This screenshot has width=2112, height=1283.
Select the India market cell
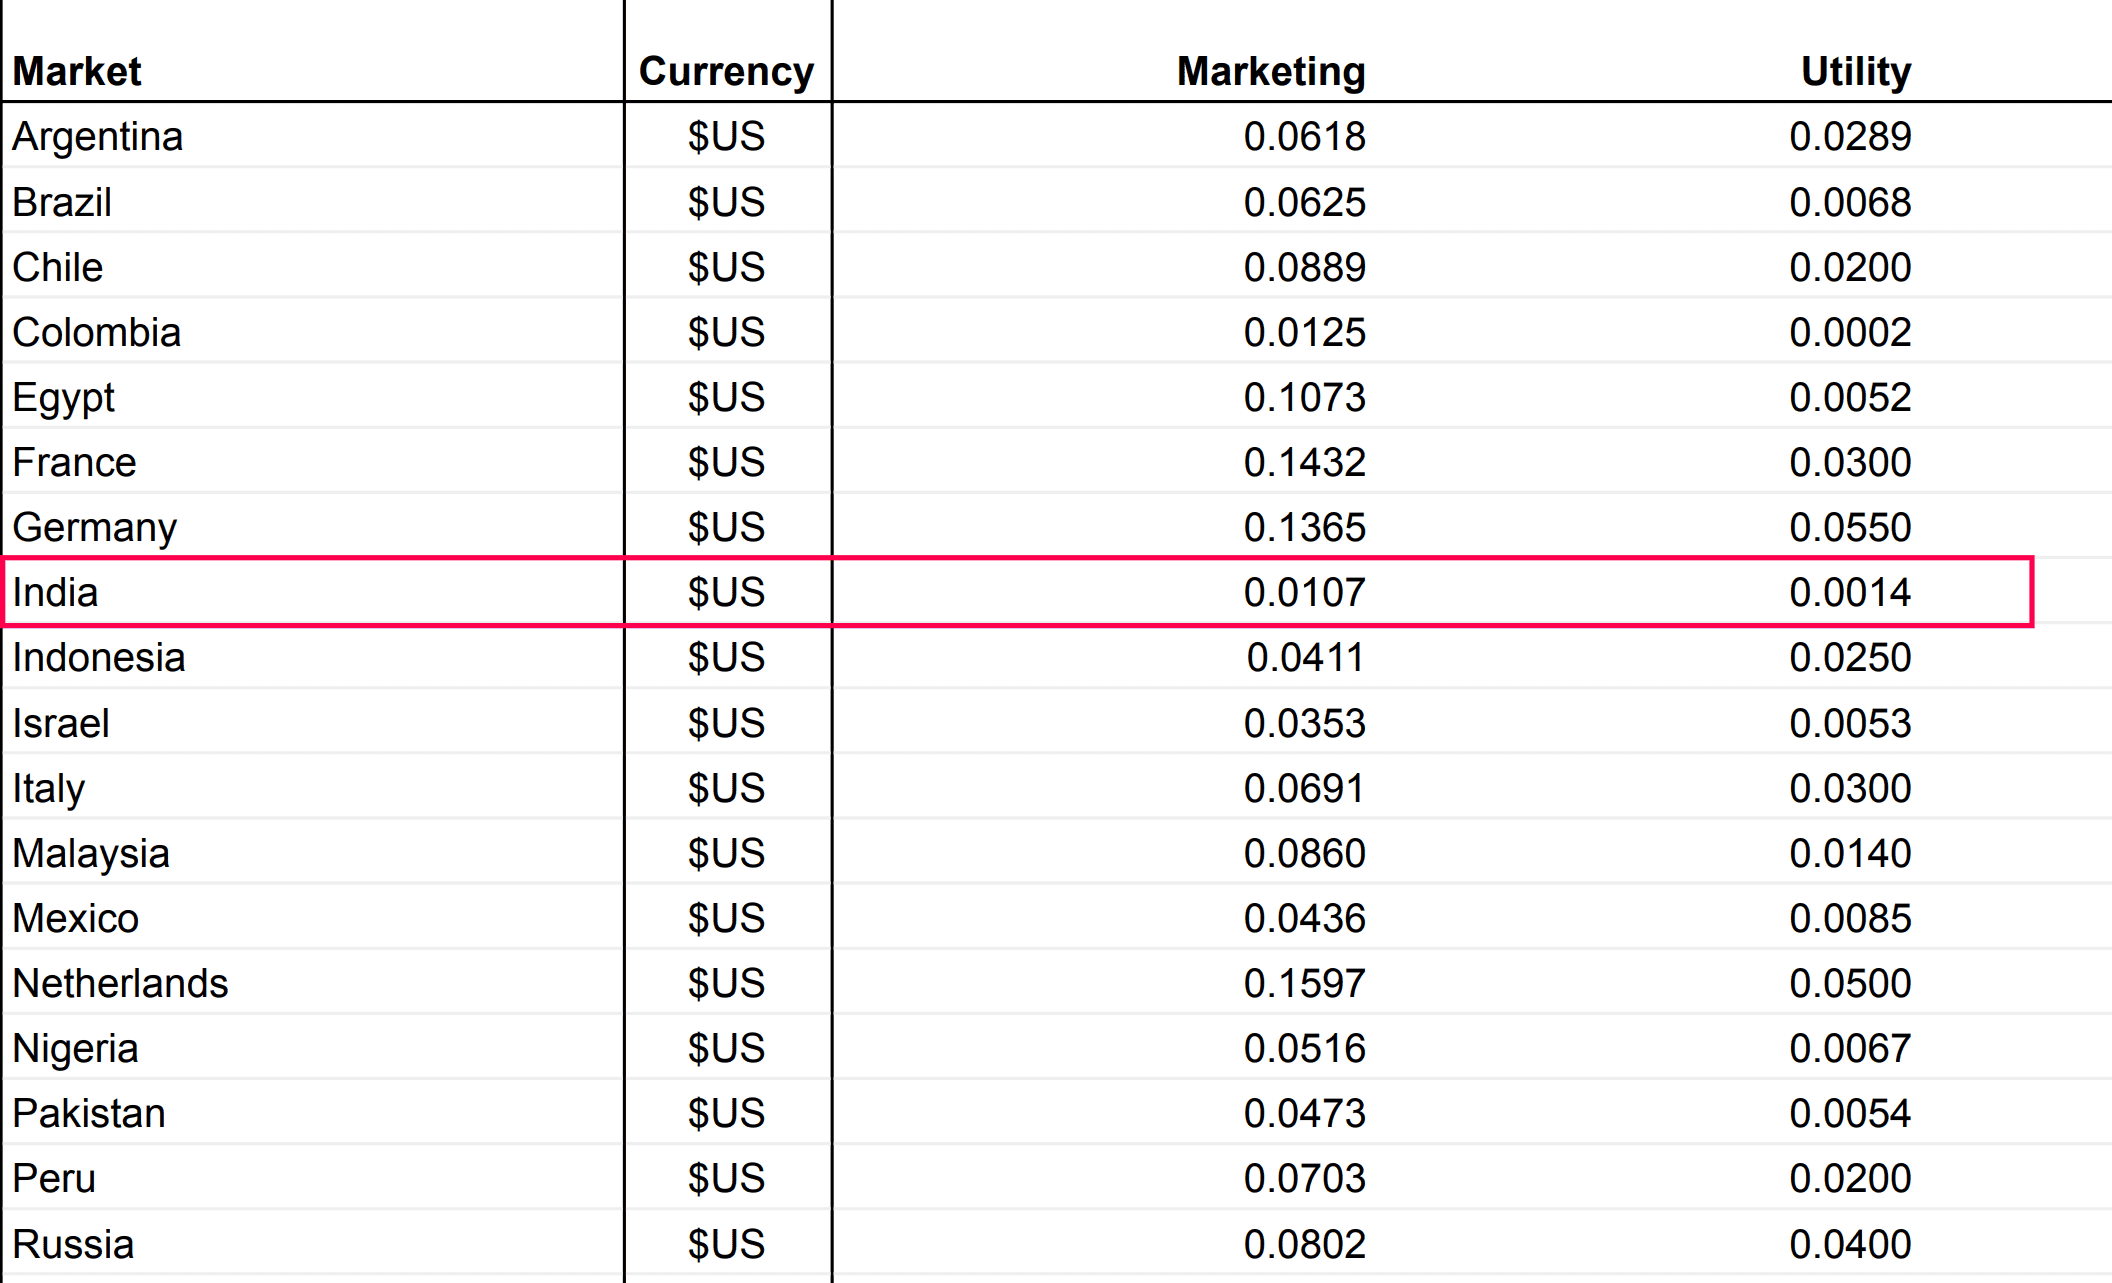[x=55, y=592]
